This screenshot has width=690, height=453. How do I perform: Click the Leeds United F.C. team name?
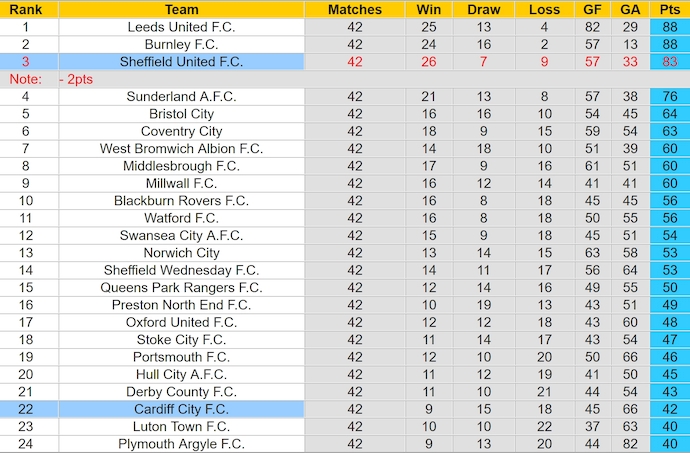181,27
